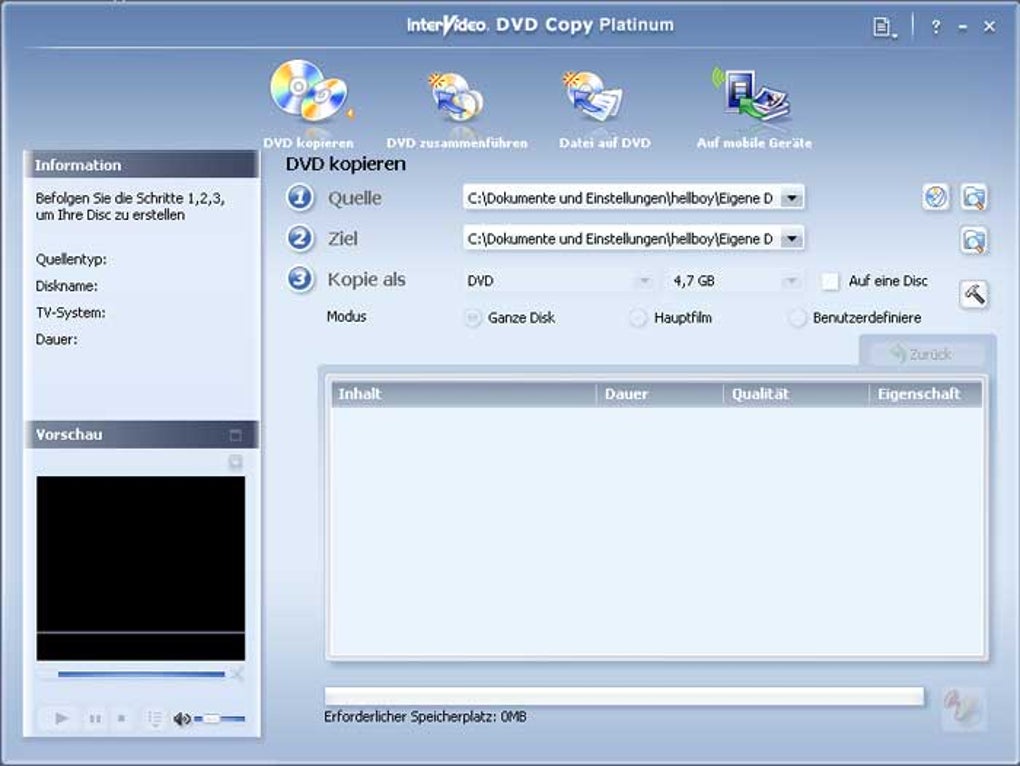Click the Erforderlicher Speicherplatz: 0MB text
The image size is (1020, 766).
tap(425, 717)
